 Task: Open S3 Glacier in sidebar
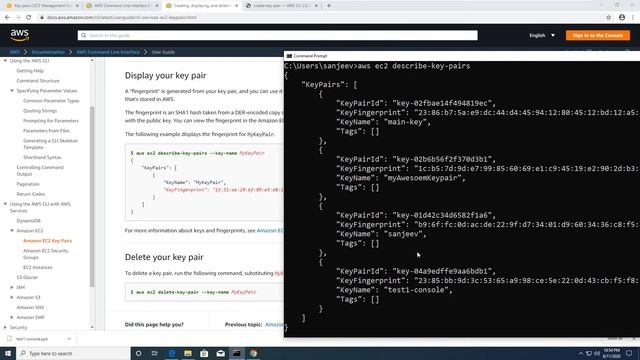pyautogui.click(x=27, y=277)
